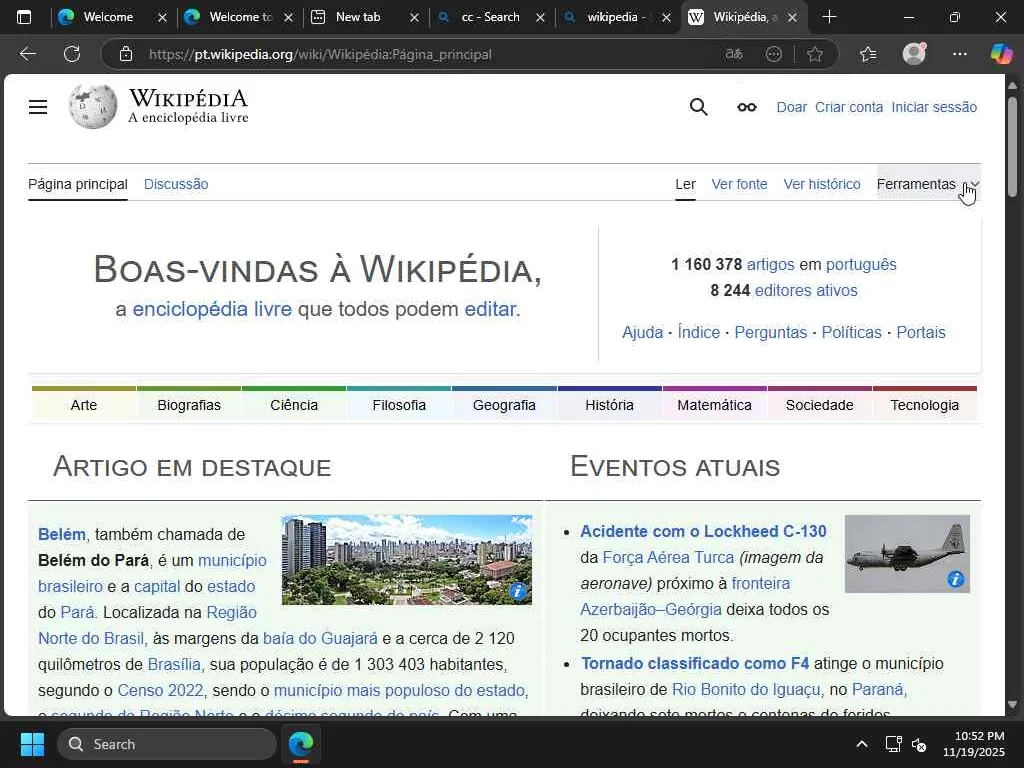Open the Edge profile avatar

point(914,54)
